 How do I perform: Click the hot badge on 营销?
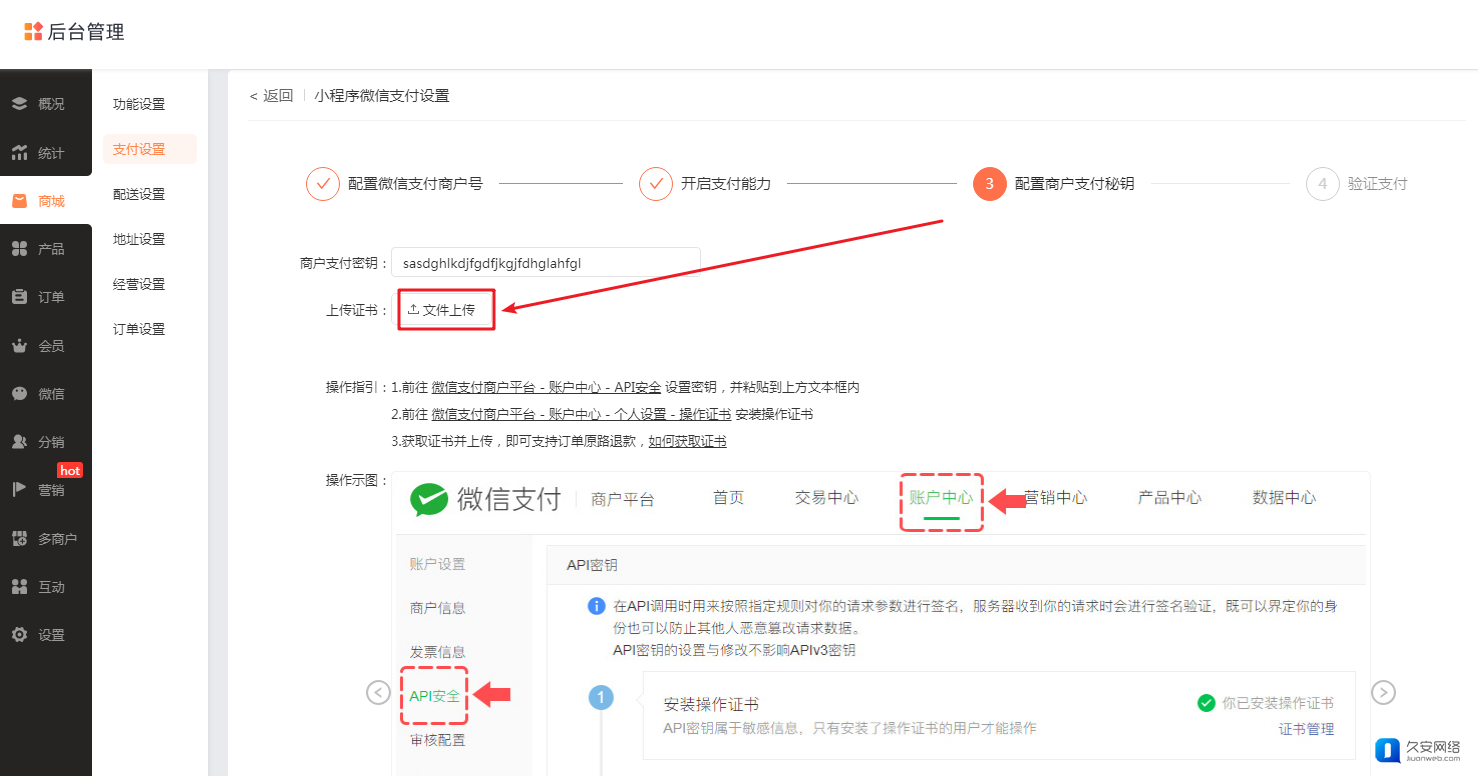(70, 470)
